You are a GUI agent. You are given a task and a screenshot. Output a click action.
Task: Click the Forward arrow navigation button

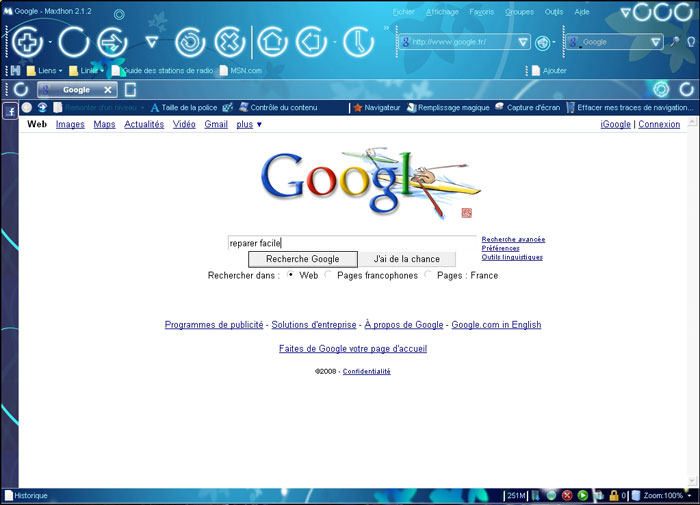tap(112, 42)
